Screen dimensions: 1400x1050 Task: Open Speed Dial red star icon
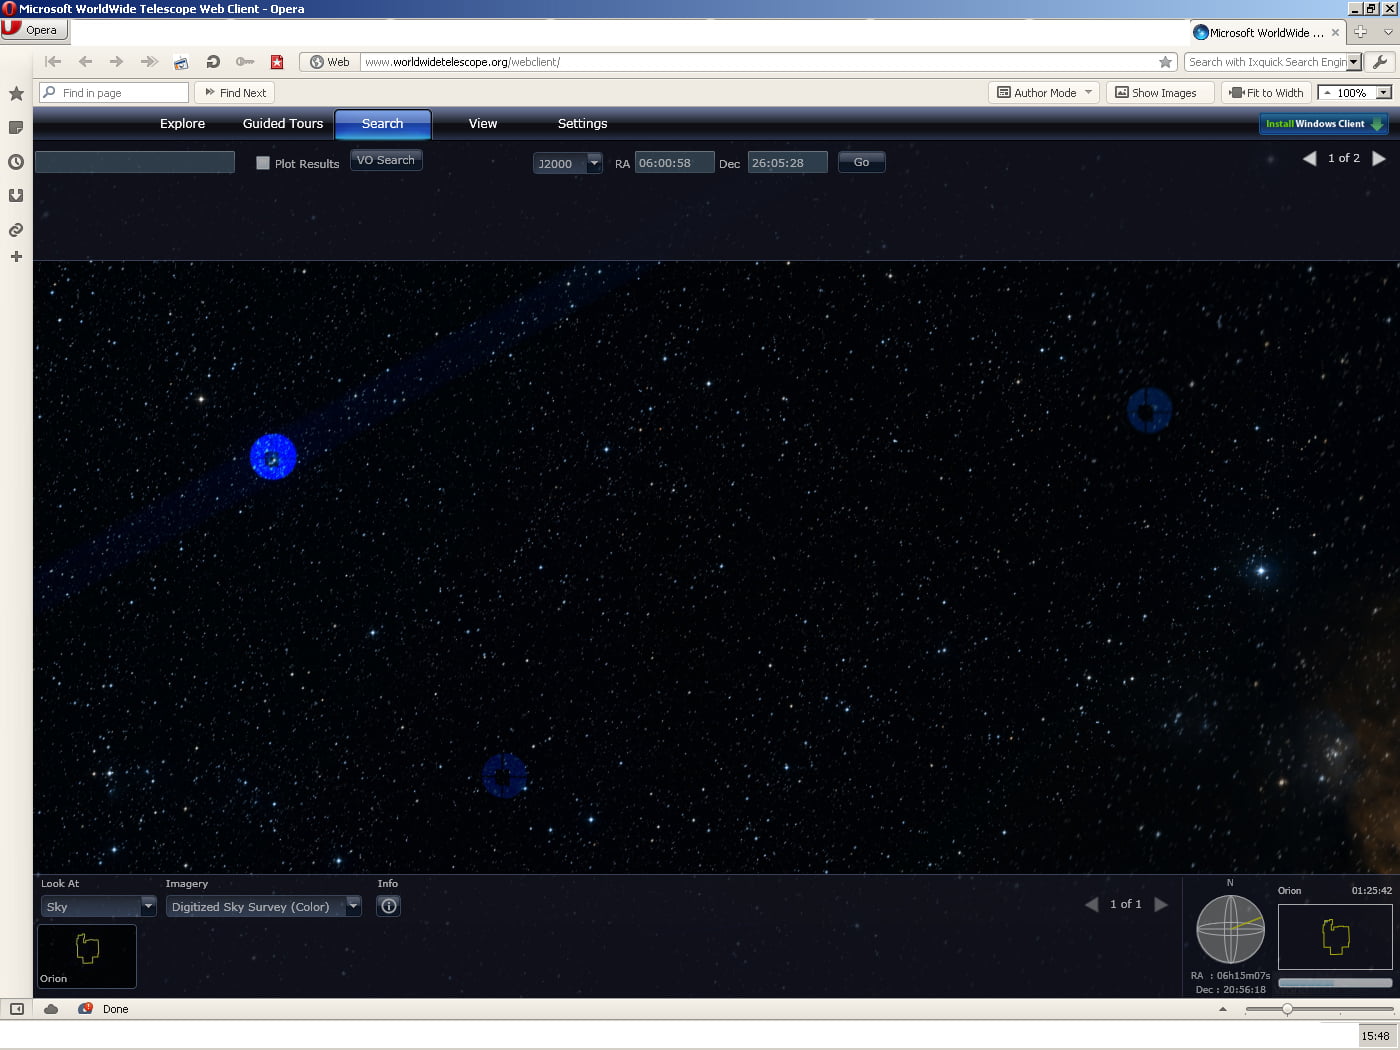[x=277, y=62]
